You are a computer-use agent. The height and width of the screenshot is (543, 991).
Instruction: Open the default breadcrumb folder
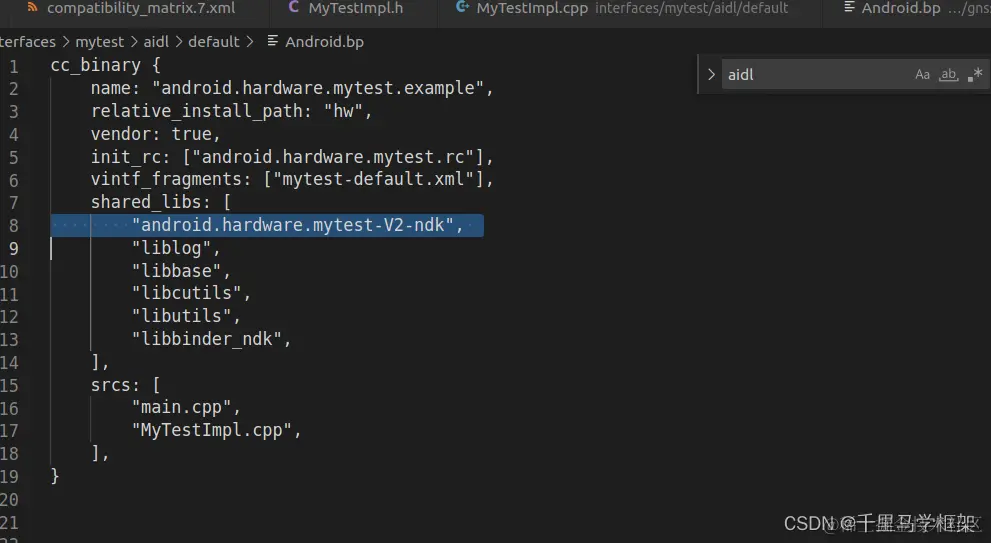(x=214, y=42)
